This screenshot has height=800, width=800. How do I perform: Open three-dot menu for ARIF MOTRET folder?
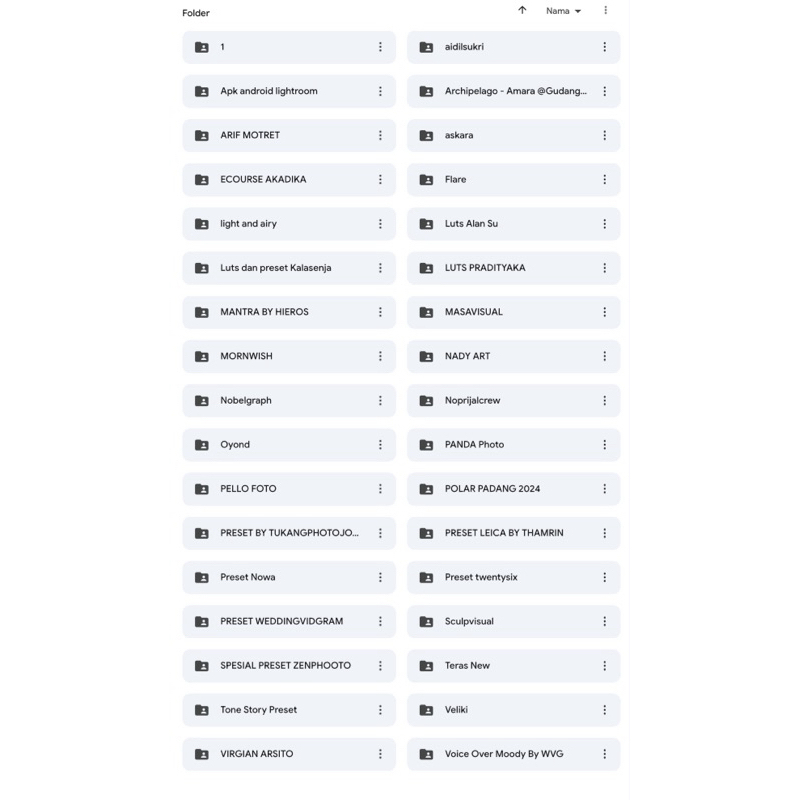[x=380, y=135]
